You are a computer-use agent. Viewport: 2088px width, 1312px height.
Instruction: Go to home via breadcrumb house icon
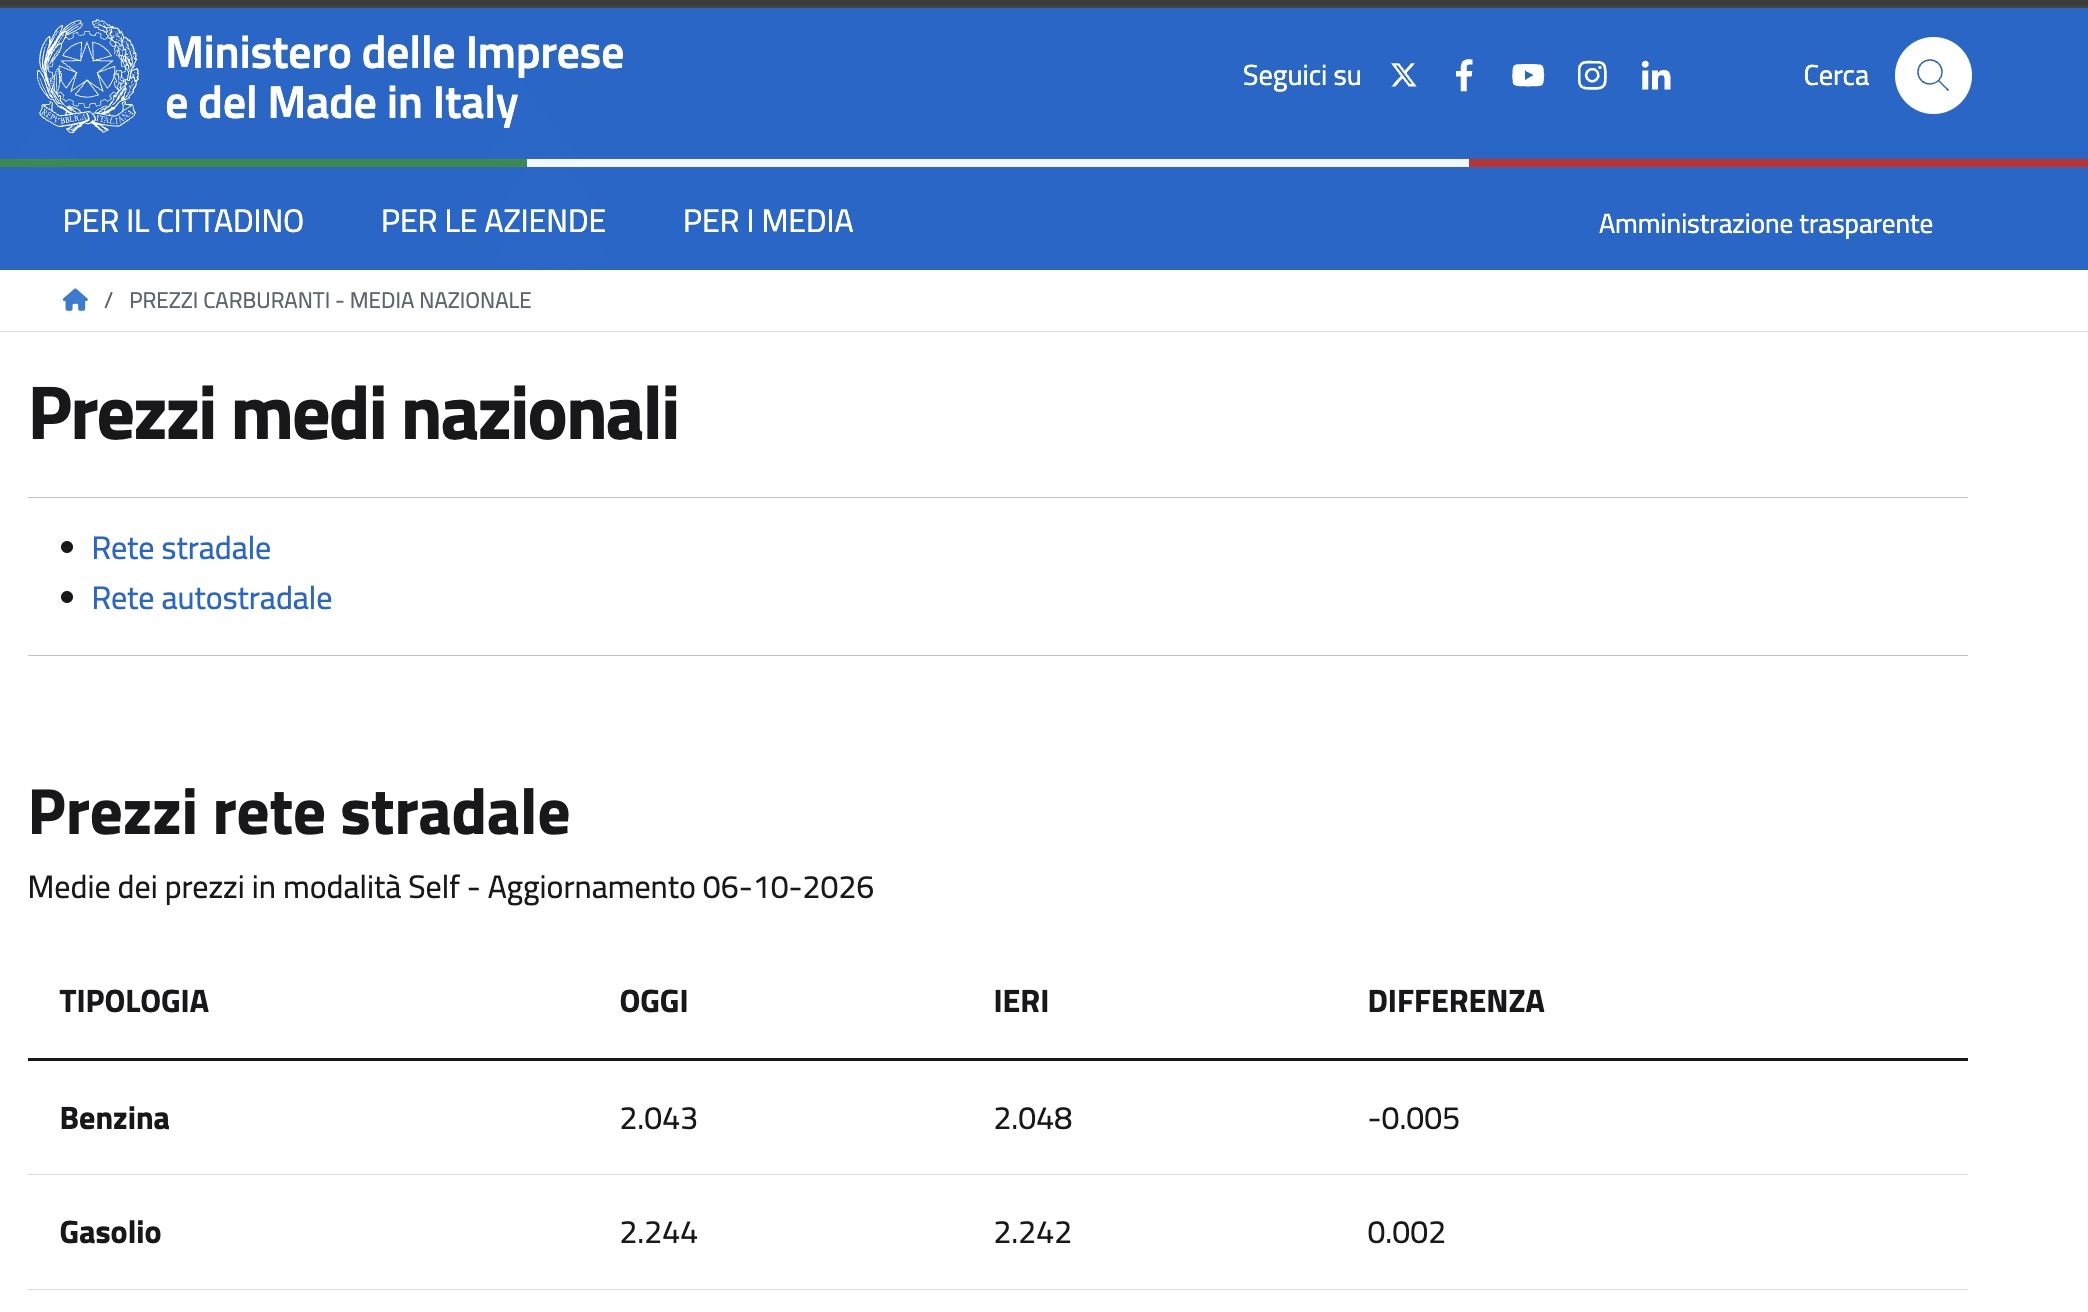tap(75, 300)
